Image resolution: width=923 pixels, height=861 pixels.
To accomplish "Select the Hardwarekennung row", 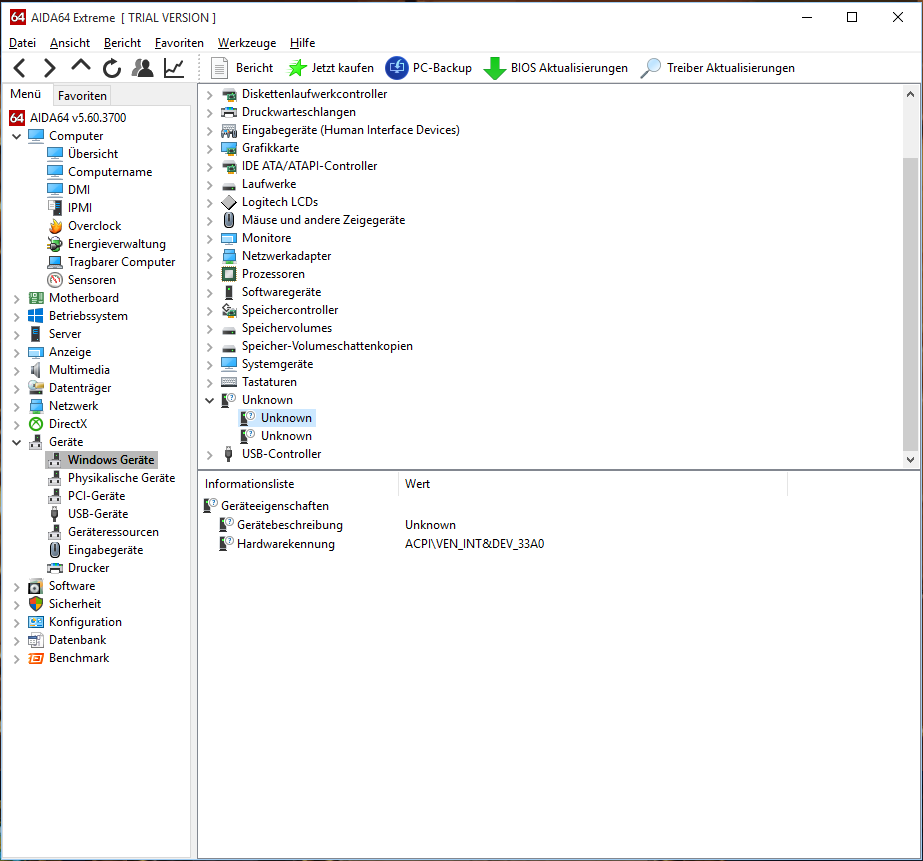I will (x=285, y=544).
